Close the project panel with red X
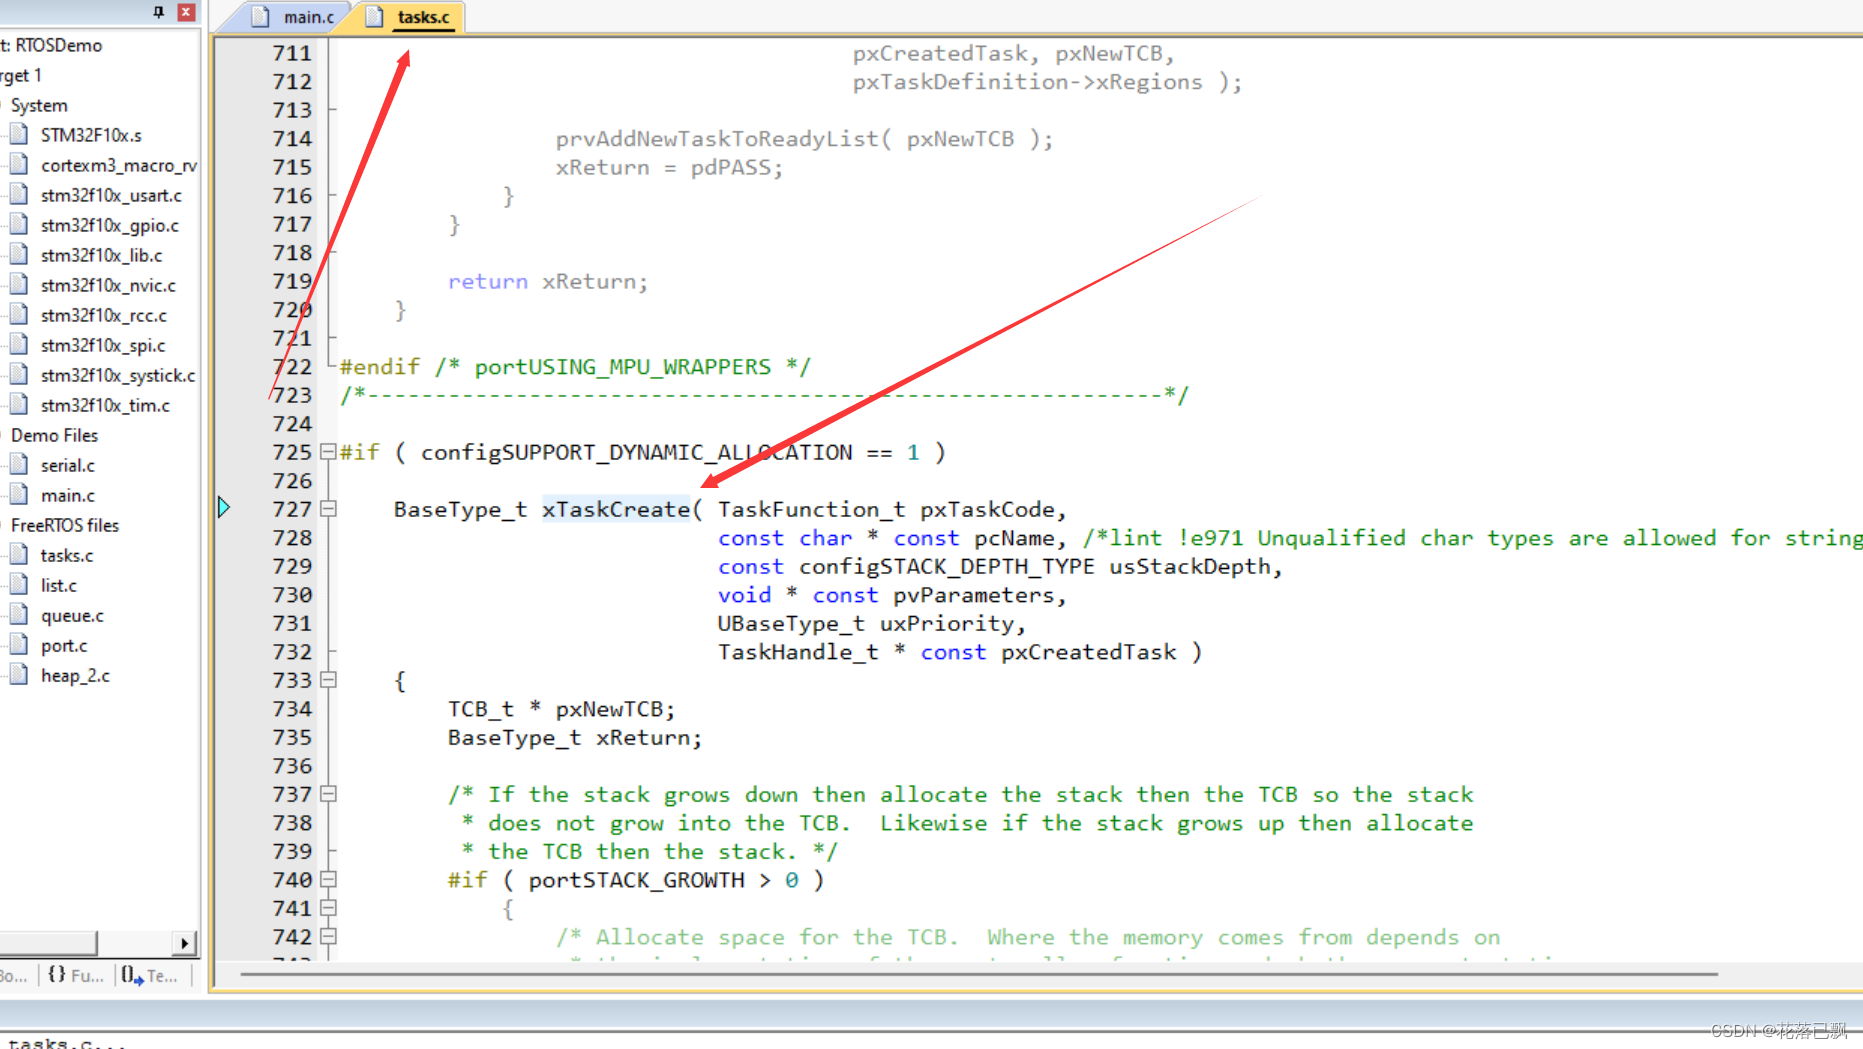The image size is (1863, 1049). point(186,12)
